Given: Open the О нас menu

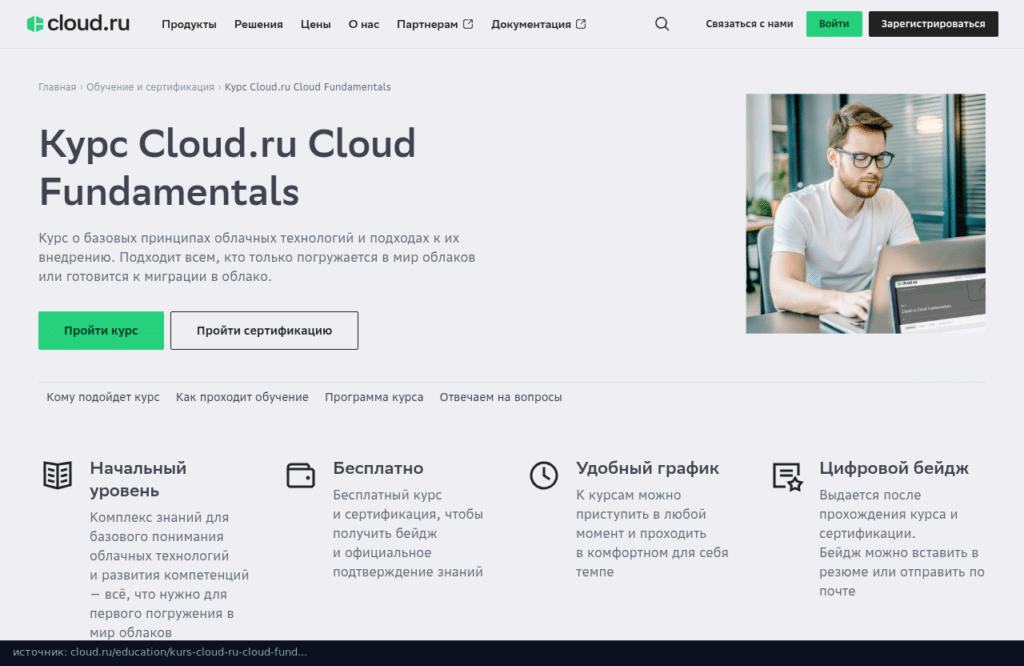Looking at the screenshot, I should [x=364, y=24].
